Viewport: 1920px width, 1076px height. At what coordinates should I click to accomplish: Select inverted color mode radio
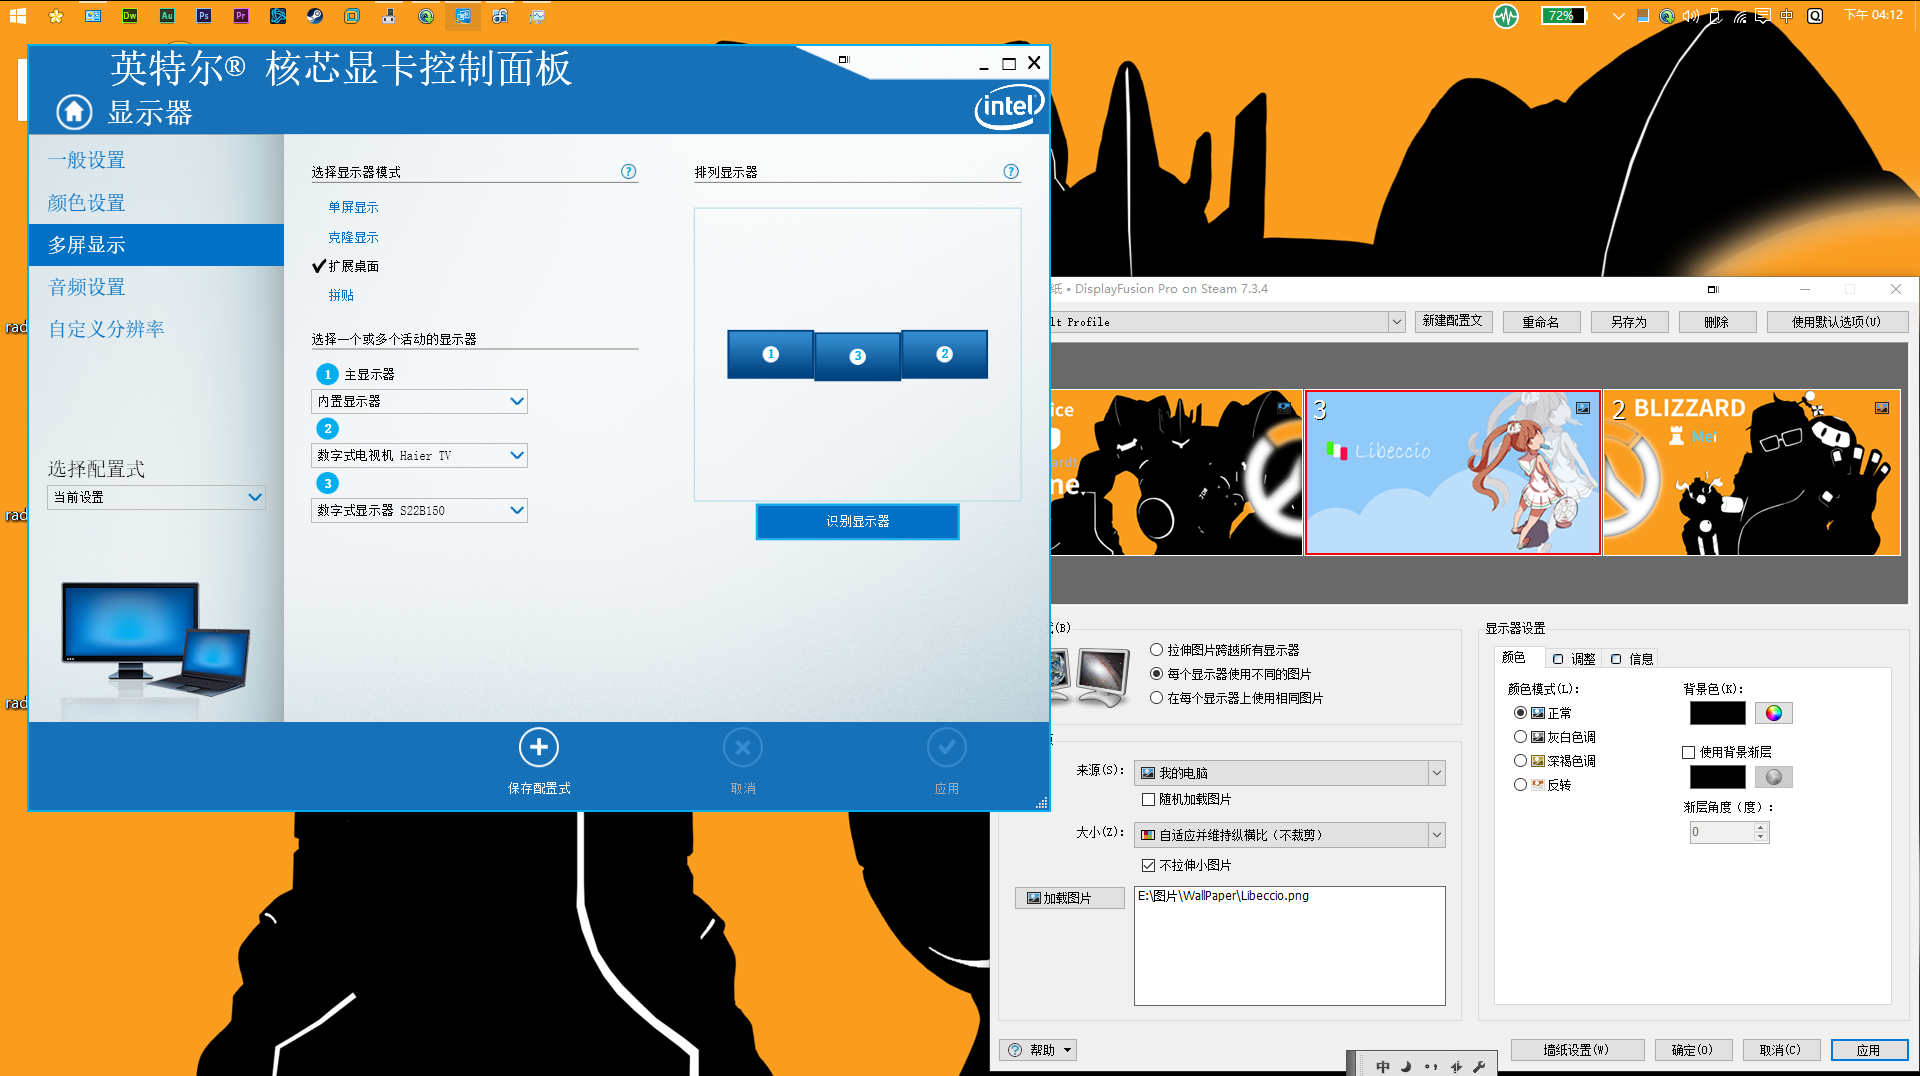(1520, 785)
